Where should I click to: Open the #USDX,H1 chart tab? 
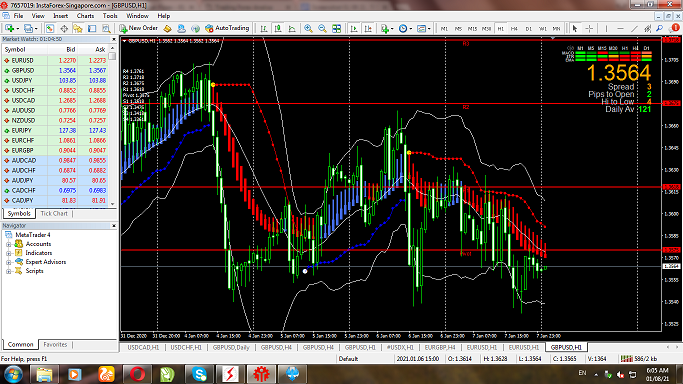[x=400, y=347]
